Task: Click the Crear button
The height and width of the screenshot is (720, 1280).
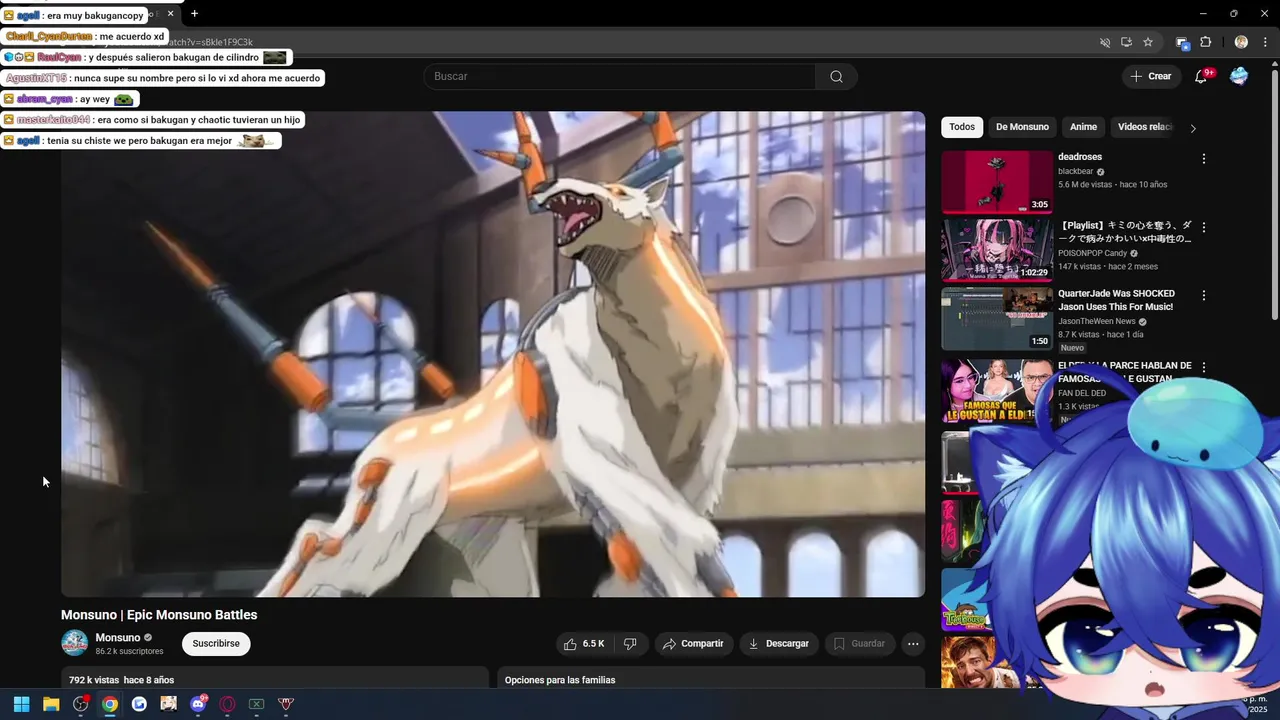Action: click(1151, 76)
